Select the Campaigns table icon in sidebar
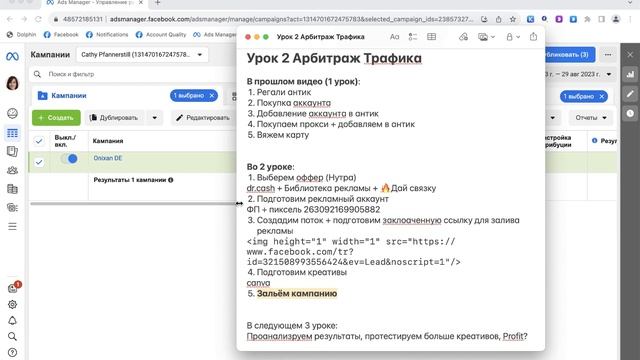Viewport: 640px width, 360px height. point(12,133)
